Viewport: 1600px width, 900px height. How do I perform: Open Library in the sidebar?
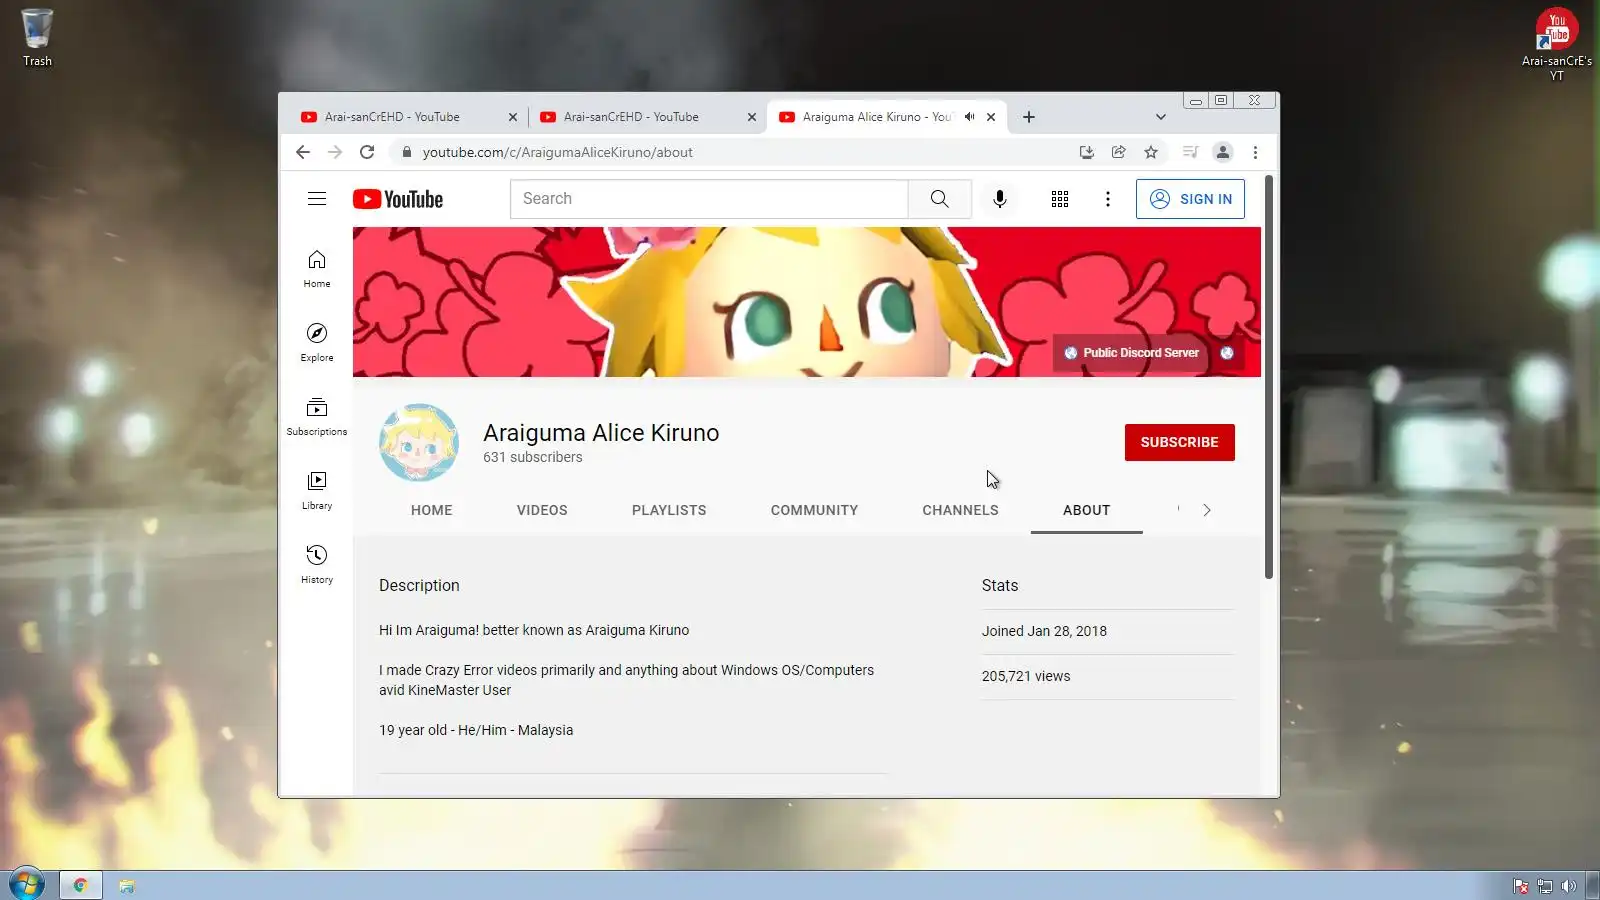[x=317, y=490]
